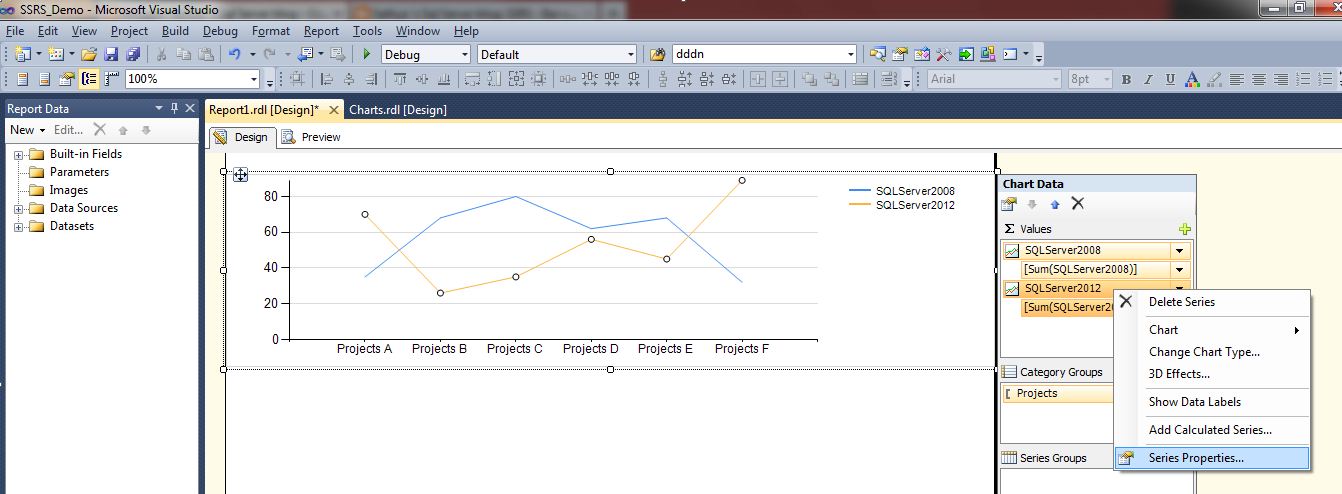Open the Chart submenu entry

pos(1211,329)
